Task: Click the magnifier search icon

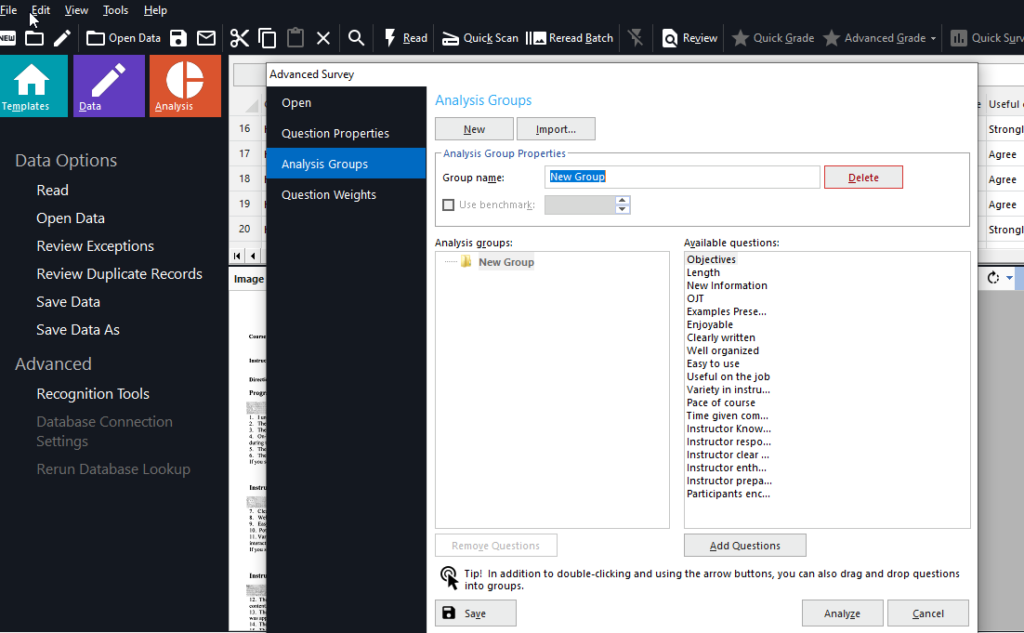Action: pyautogui.click(x=356, y=38)
